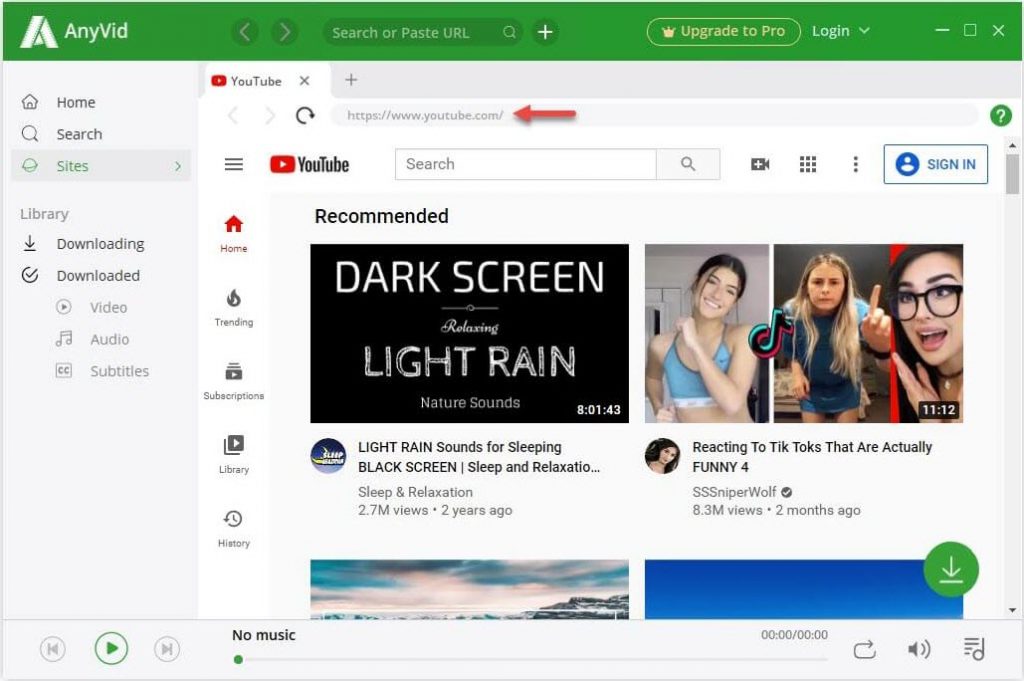Viewport: 1024px width, 681px height.
Task: Click the previous track button
Action: 53,649
